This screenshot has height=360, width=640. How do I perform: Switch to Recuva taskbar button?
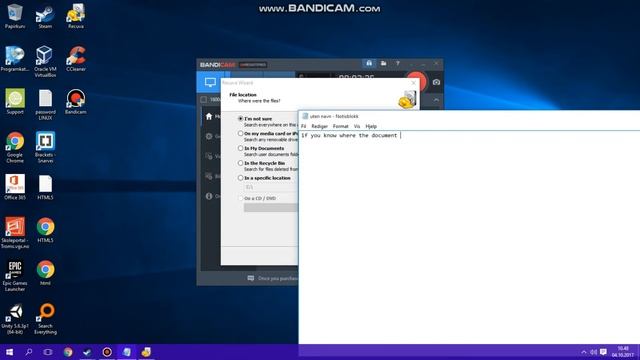click(146, 352)
